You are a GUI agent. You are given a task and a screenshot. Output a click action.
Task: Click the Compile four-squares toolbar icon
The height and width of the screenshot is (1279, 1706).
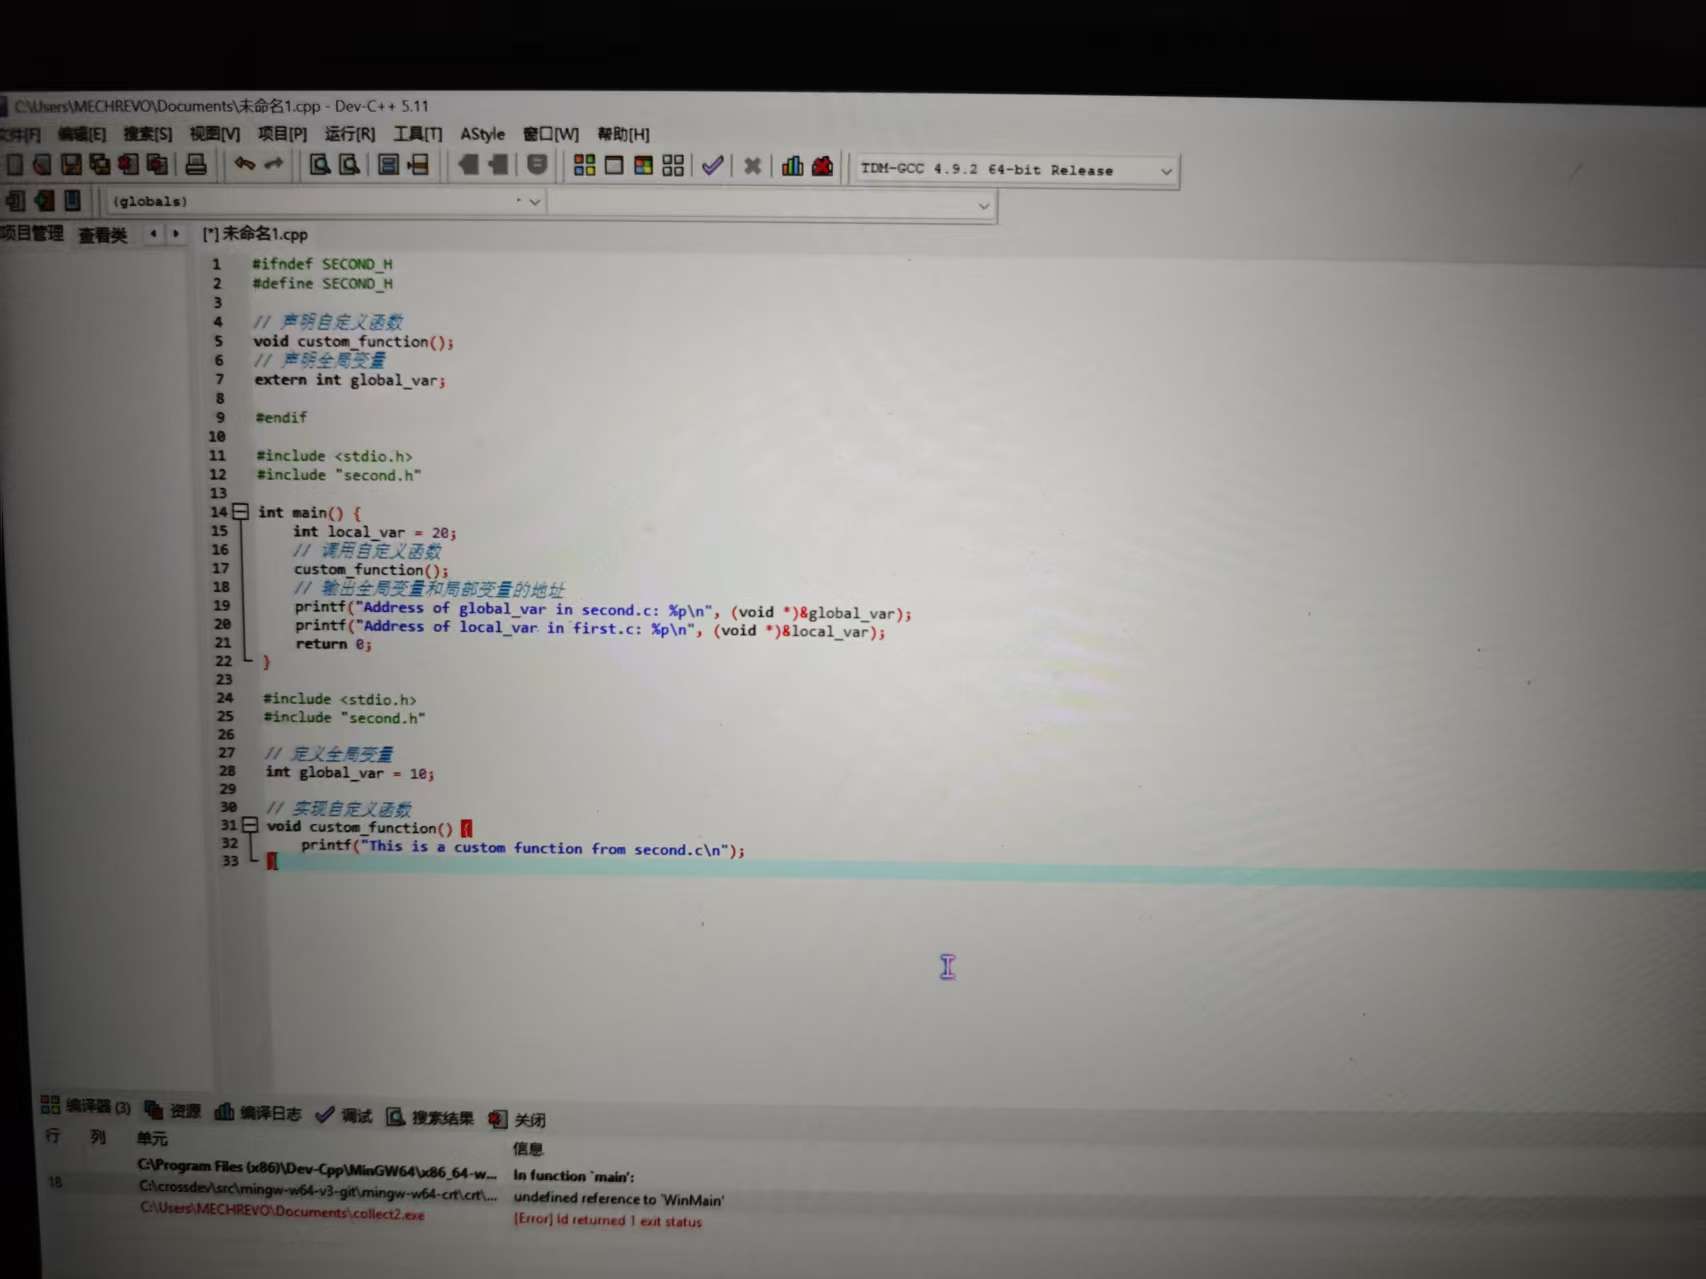pyautogui.click(x=585, y=166)
